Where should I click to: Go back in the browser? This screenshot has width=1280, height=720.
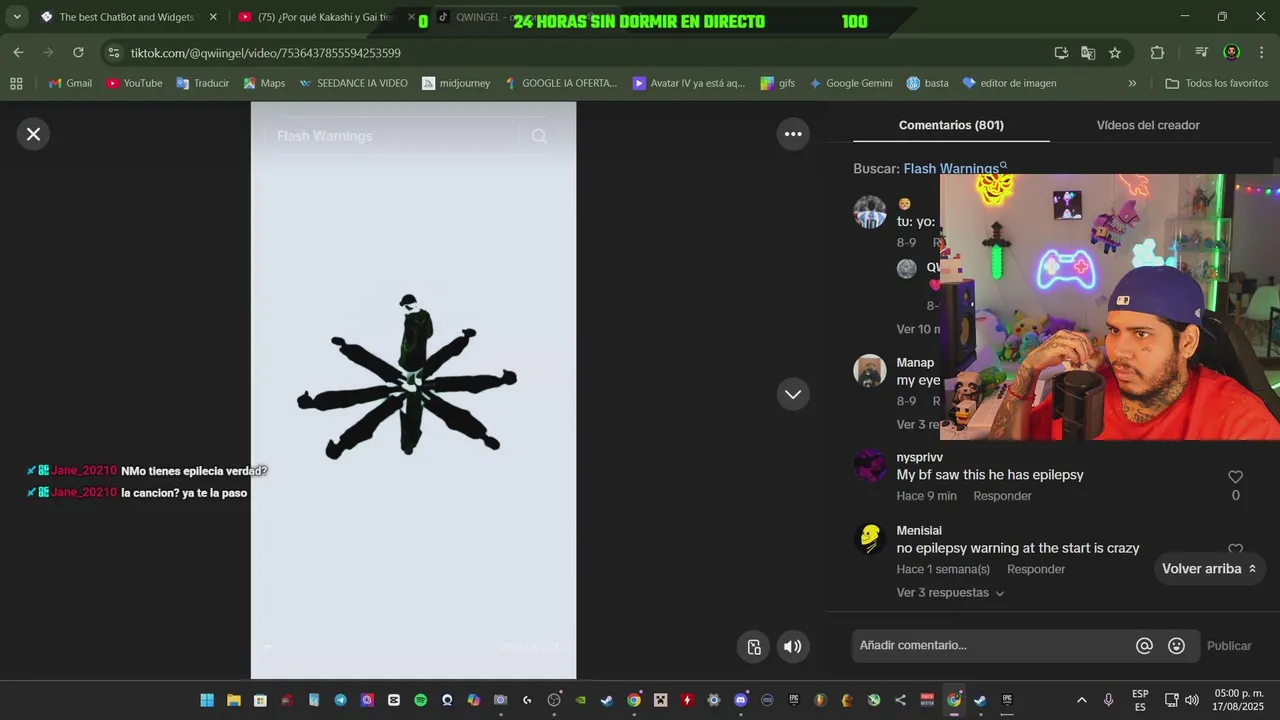[x=18, y=53]
